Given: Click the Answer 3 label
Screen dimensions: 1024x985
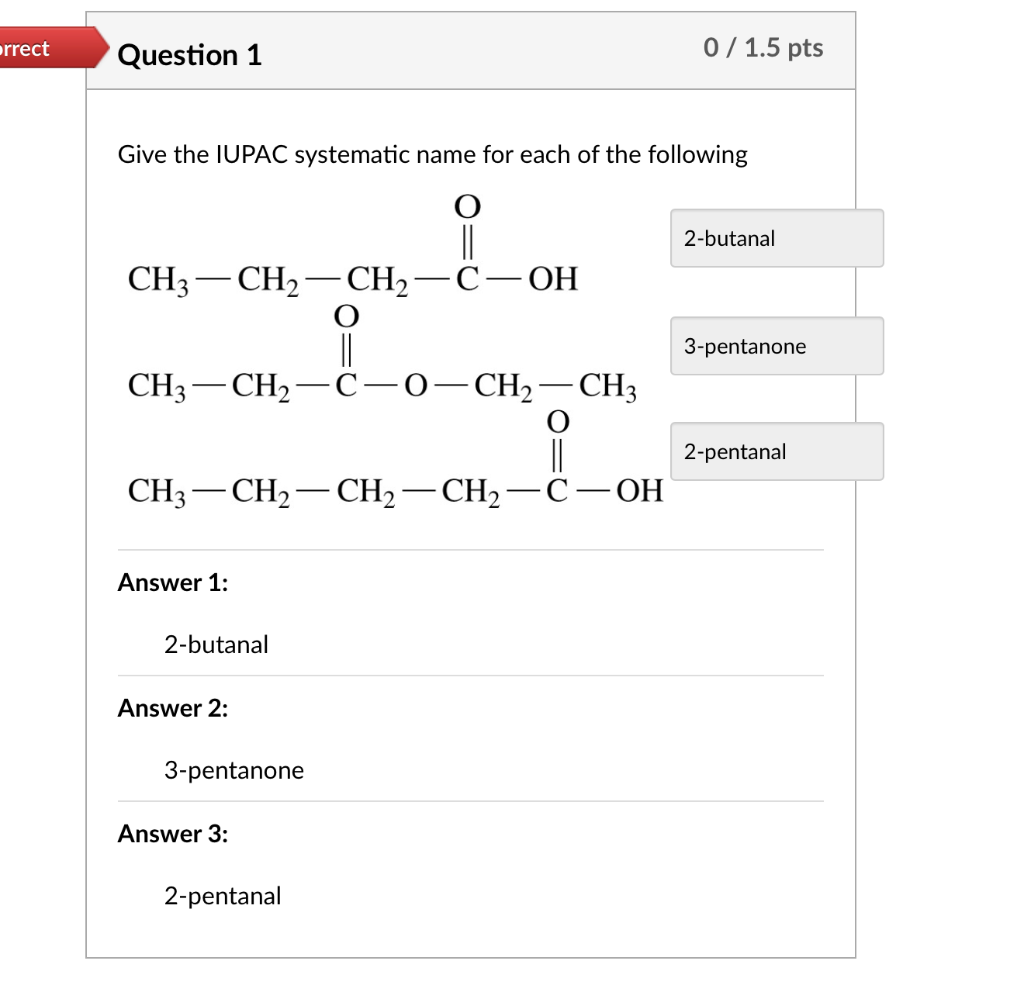Looking at the screenshot, I should (x=172, y=834).
